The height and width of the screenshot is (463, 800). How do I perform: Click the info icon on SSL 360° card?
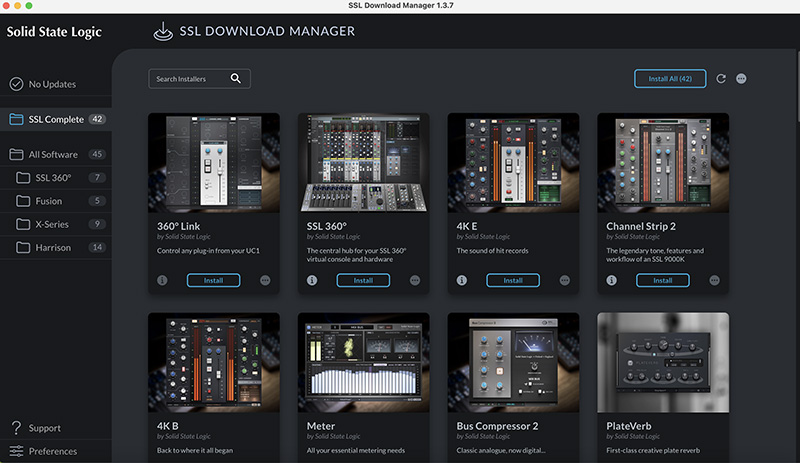pos(312,281)
